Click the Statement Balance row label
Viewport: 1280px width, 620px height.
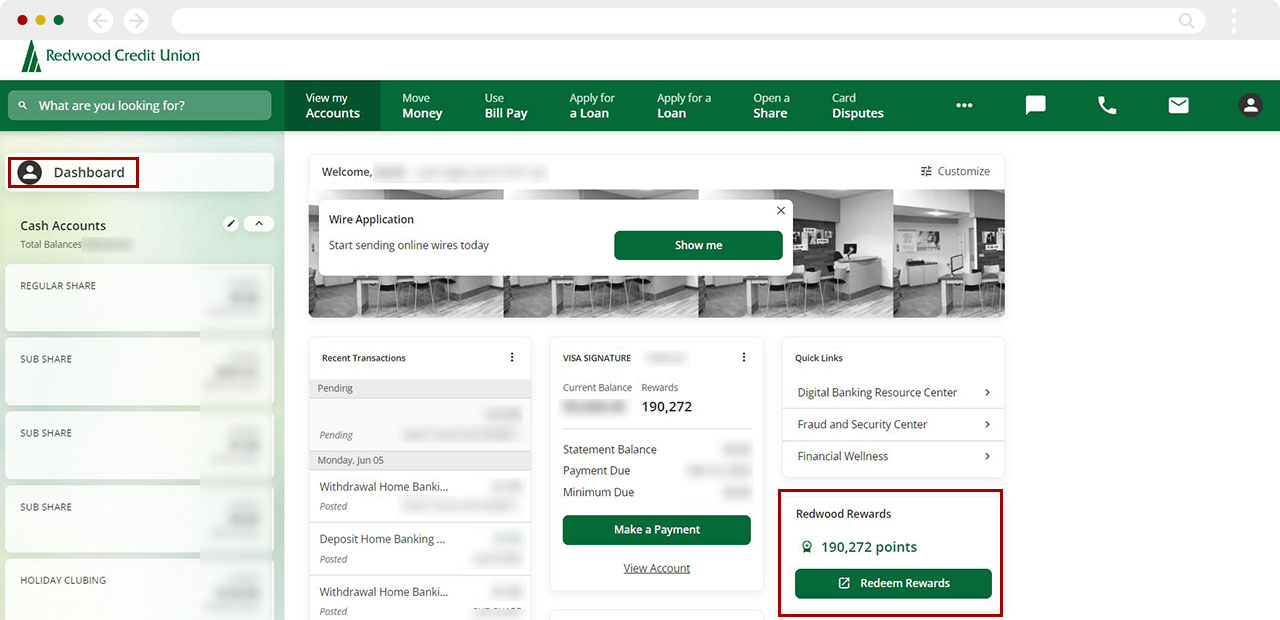click(x=610, y=450)
